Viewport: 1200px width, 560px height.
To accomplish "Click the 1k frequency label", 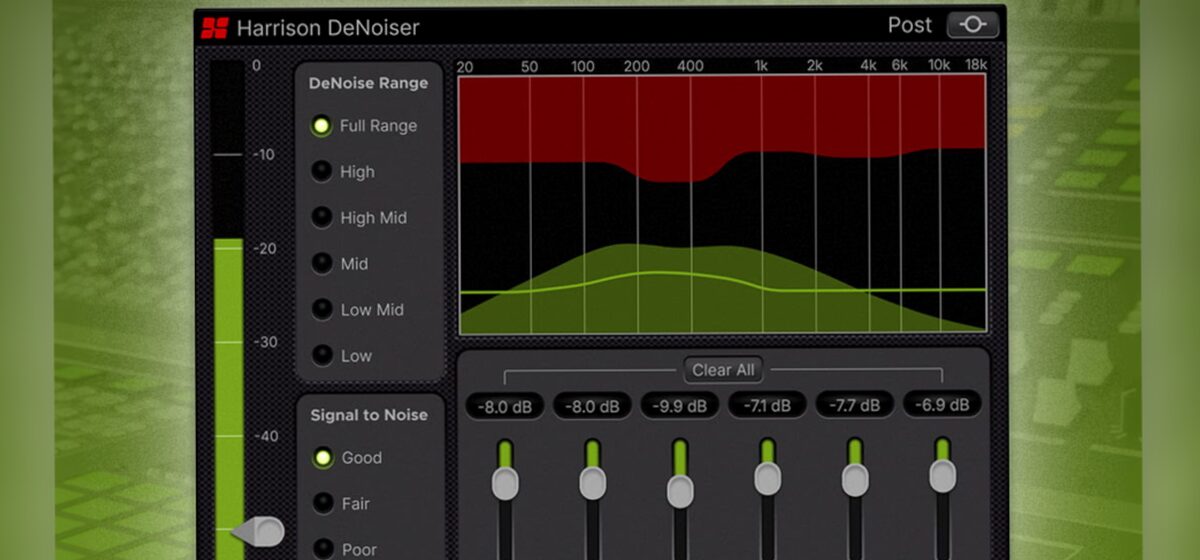I will coord(762,66).
